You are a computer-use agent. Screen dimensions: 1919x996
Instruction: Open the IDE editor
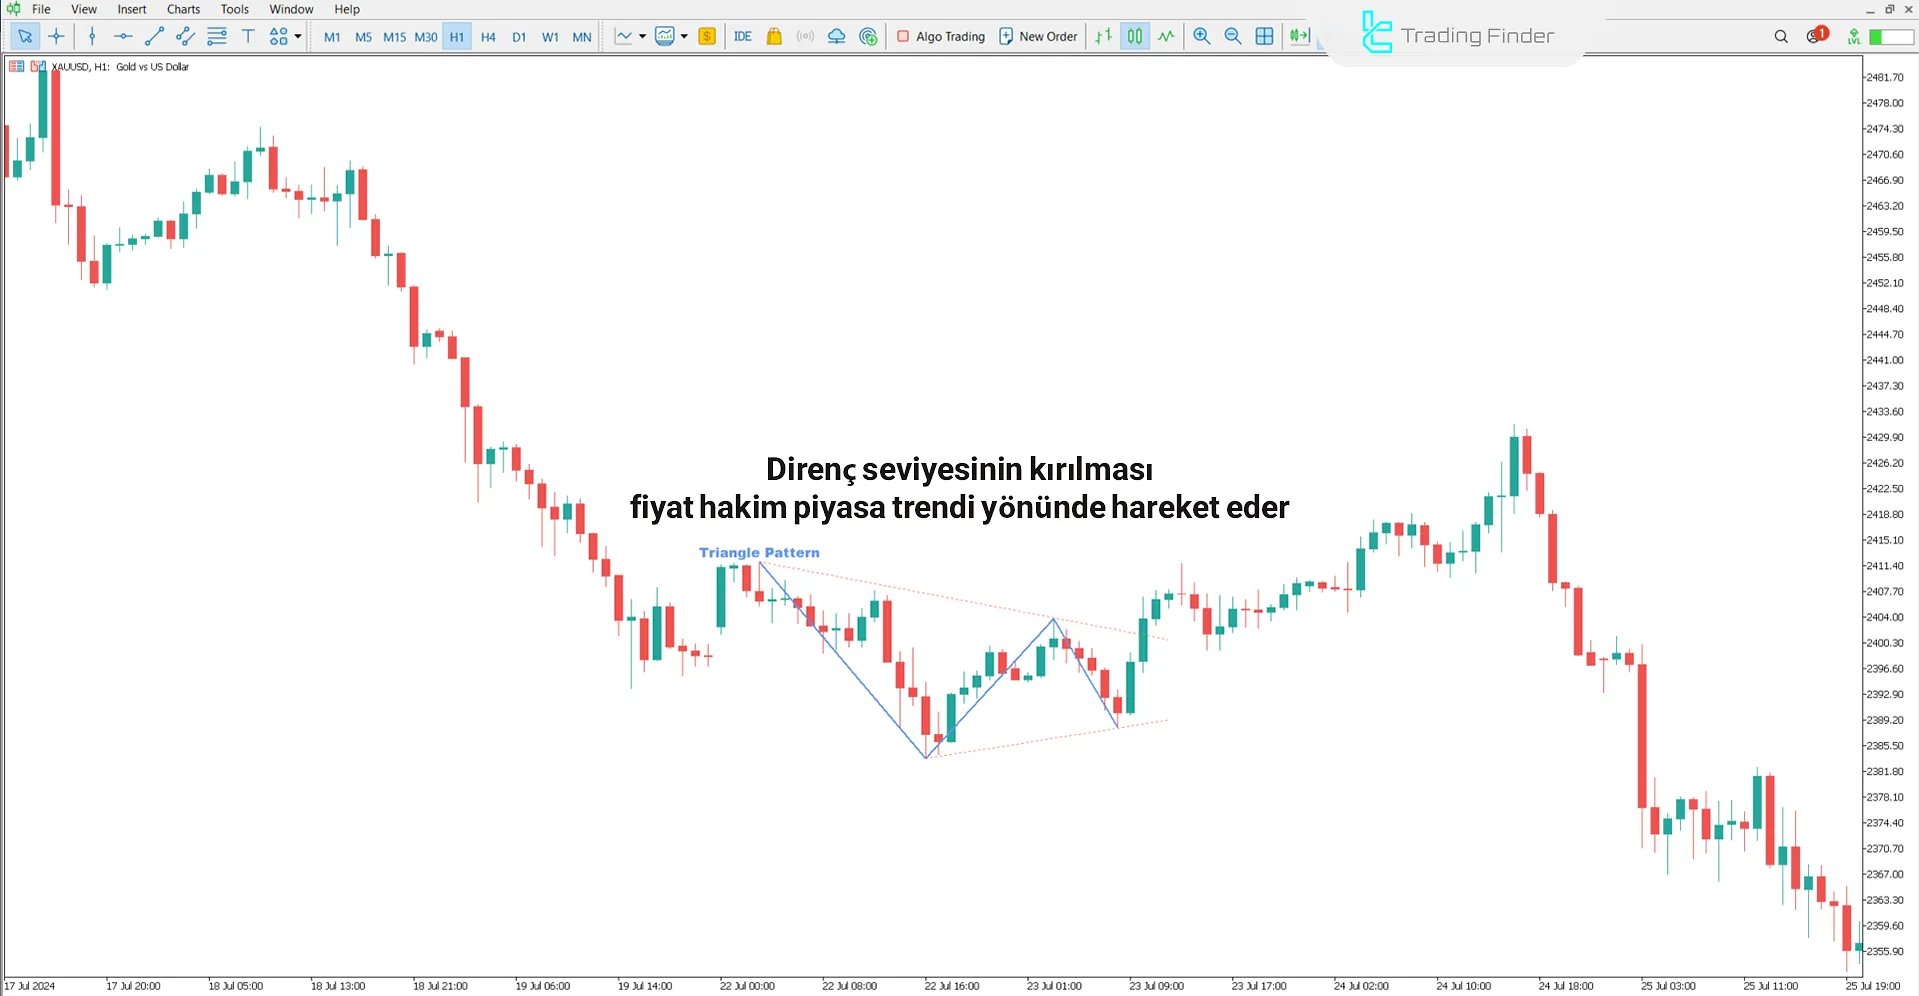(742, 36)
